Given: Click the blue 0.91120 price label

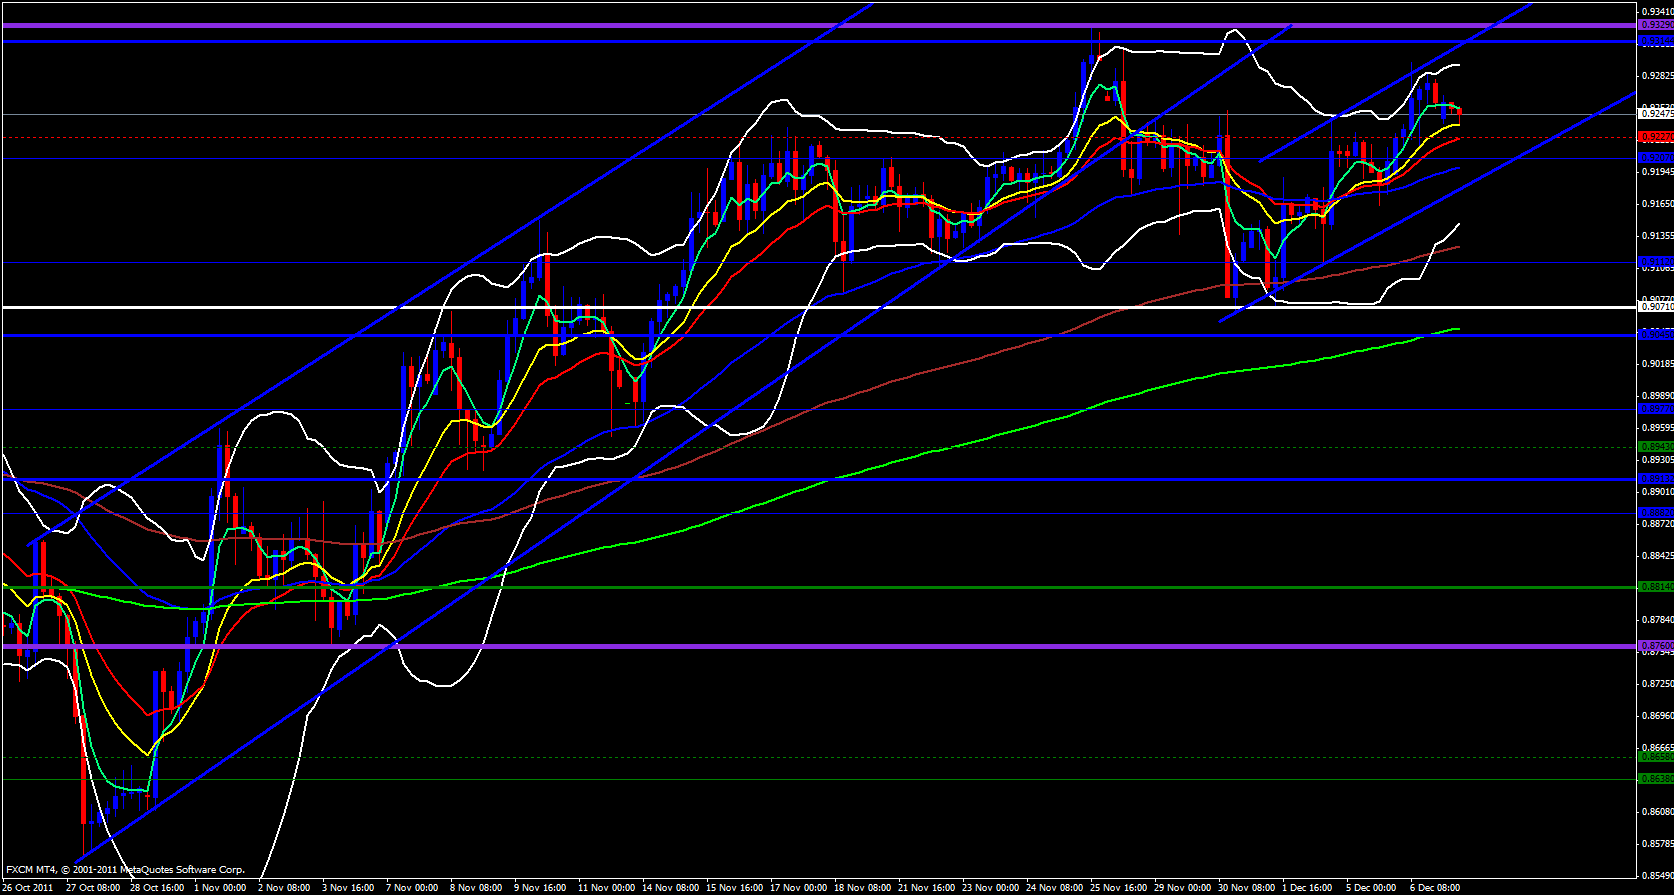Looking at the screenshot, I should [x=1655, y=262].
